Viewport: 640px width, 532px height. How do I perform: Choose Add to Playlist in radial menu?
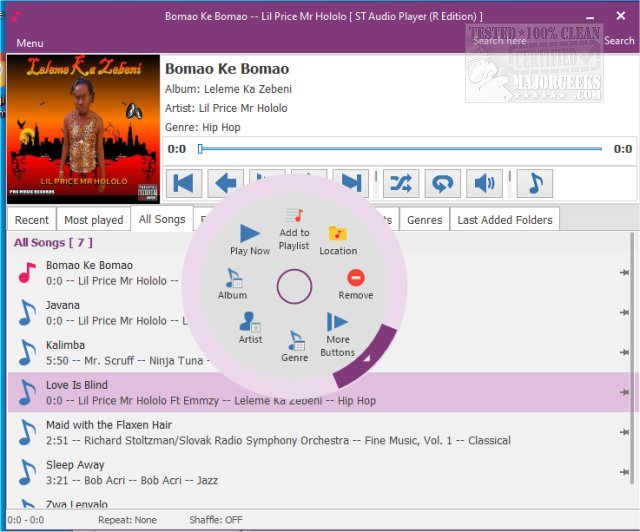(x=294, y=229)
